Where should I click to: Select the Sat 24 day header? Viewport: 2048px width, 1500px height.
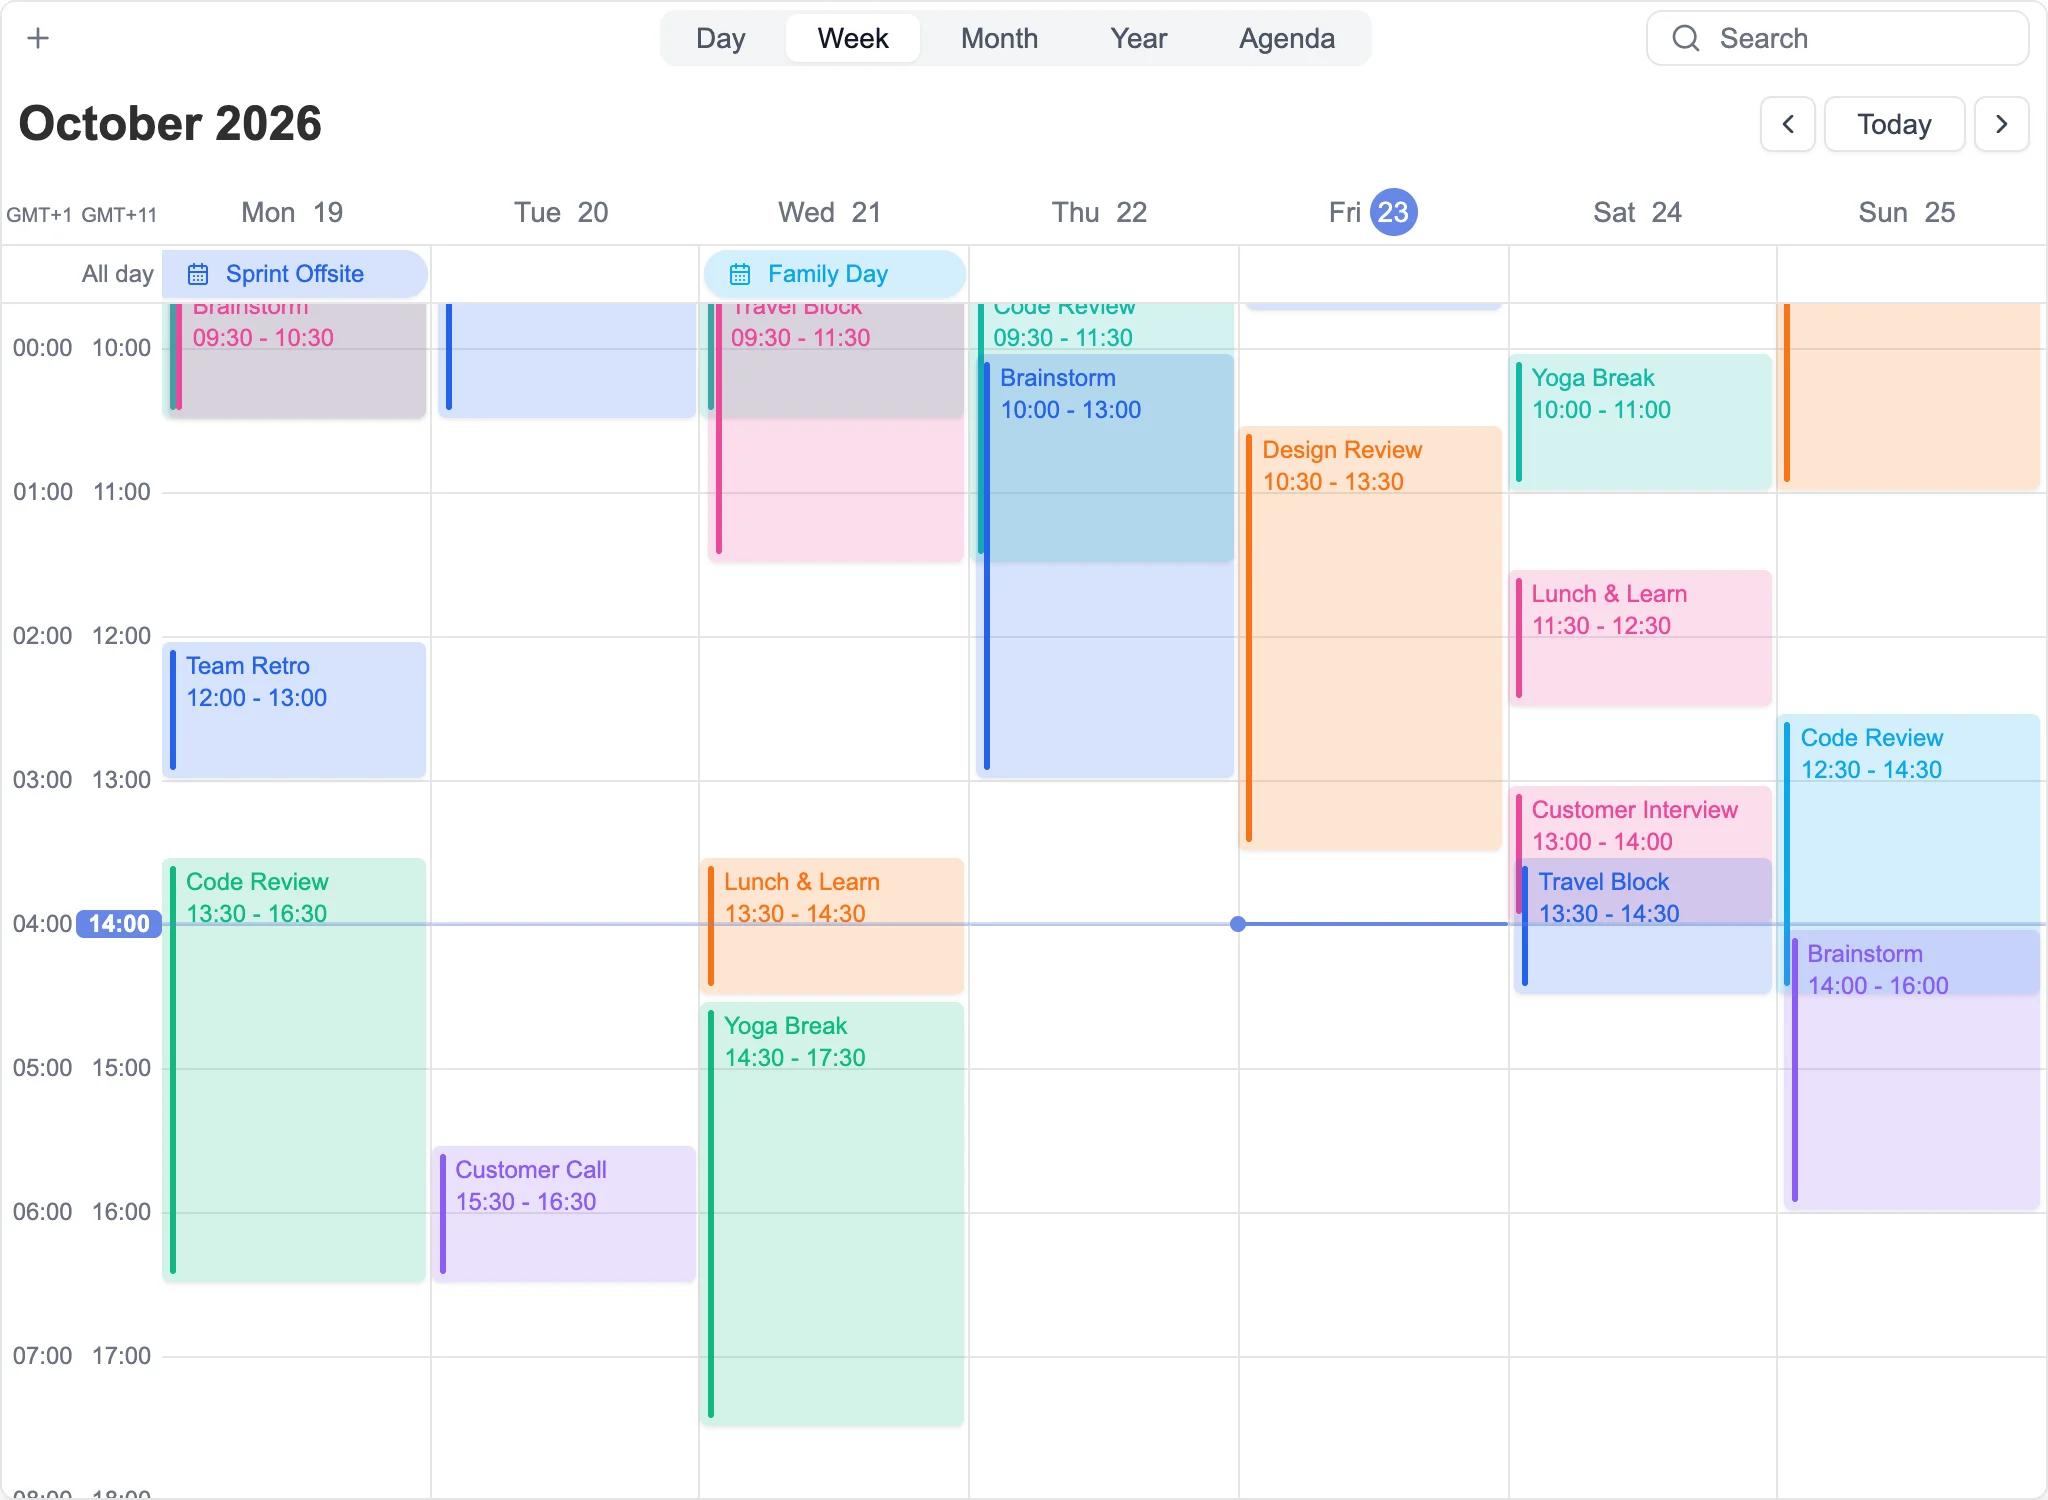click(1637, 212)
